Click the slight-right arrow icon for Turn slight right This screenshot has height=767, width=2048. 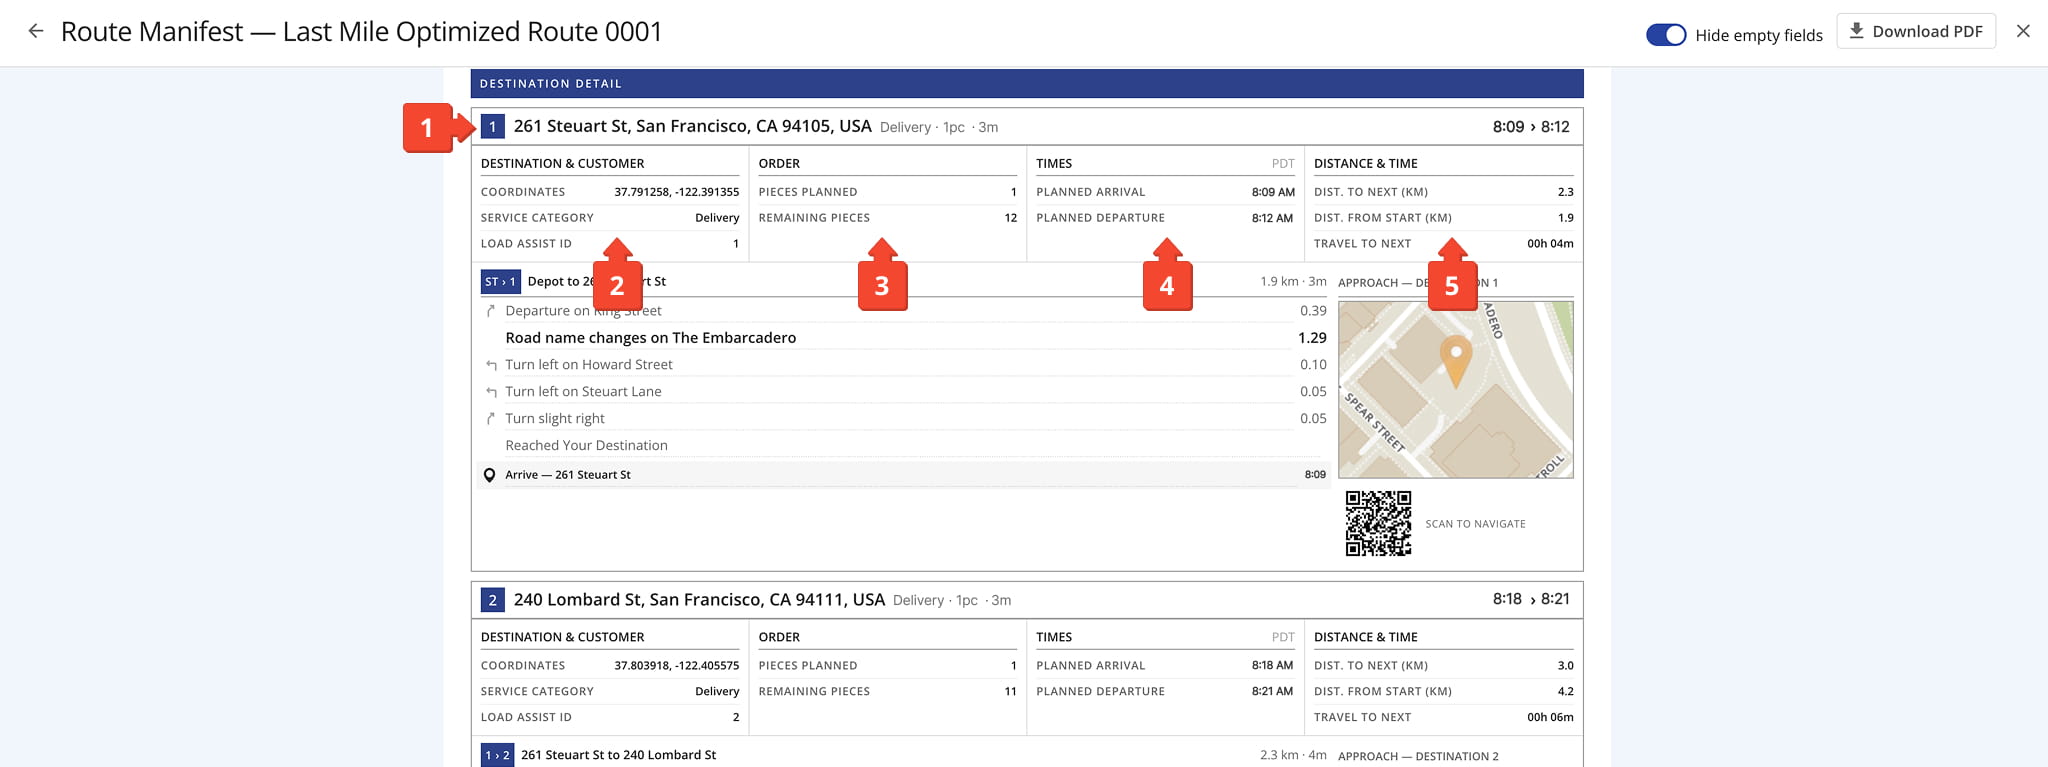click(490, 419)
